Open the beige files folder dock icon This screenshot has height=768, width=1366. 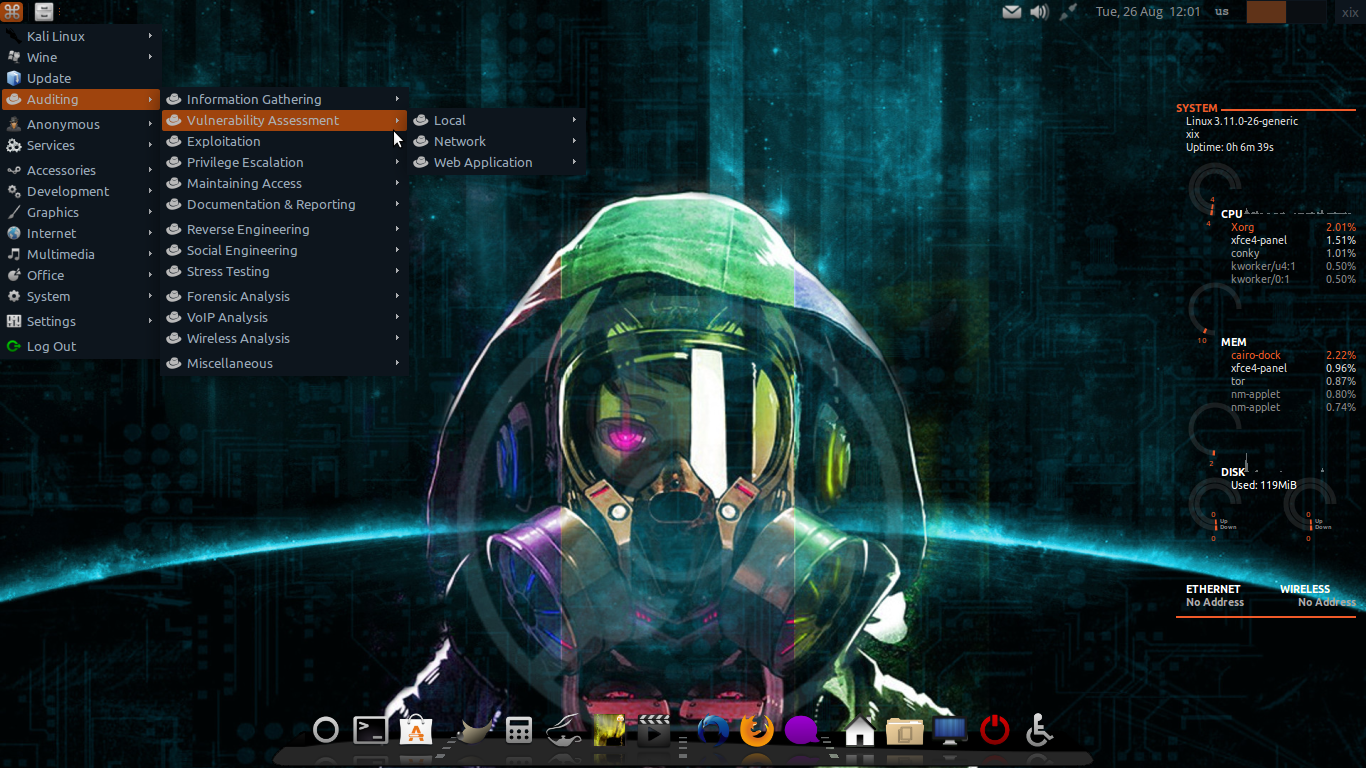coord(904,732)
